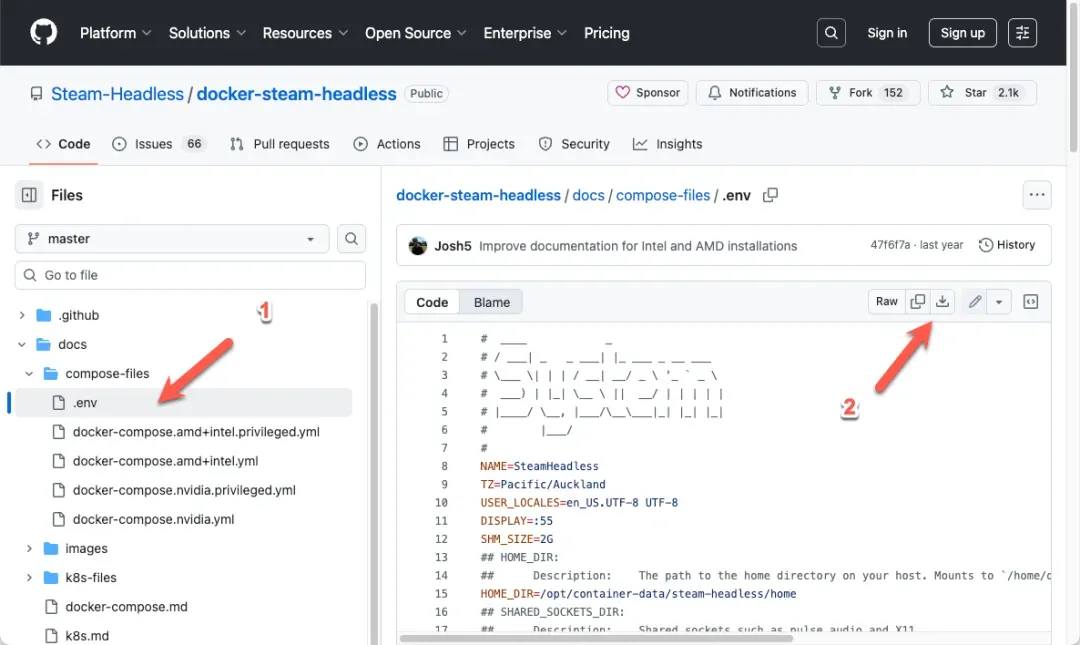Switch to the Blame view
Image resolution: width=1080 pixels, height=645 pixels.
[491, 301]
